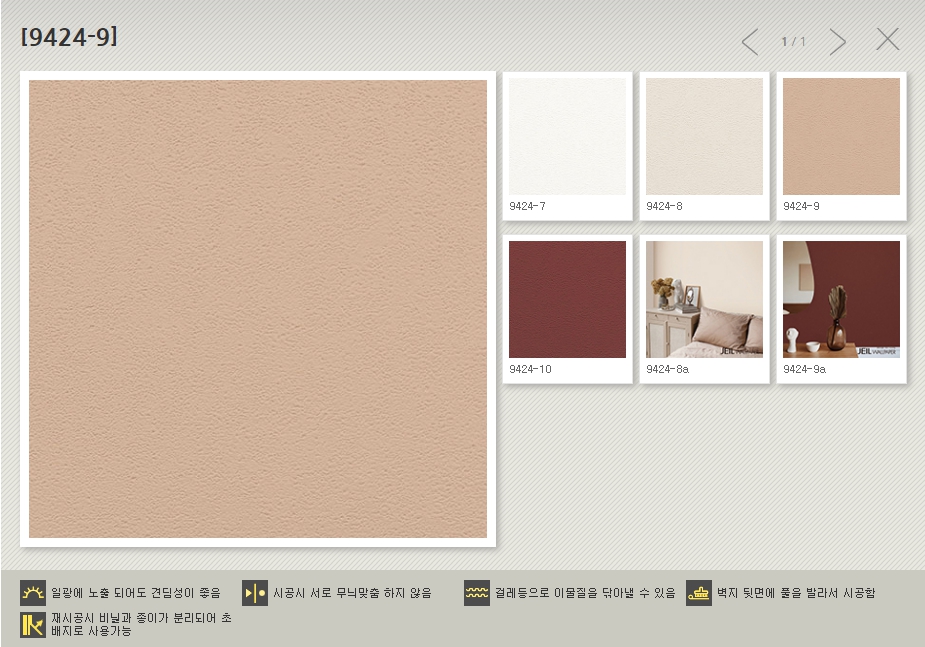Go to the previous image arrow

click(750, 42)
